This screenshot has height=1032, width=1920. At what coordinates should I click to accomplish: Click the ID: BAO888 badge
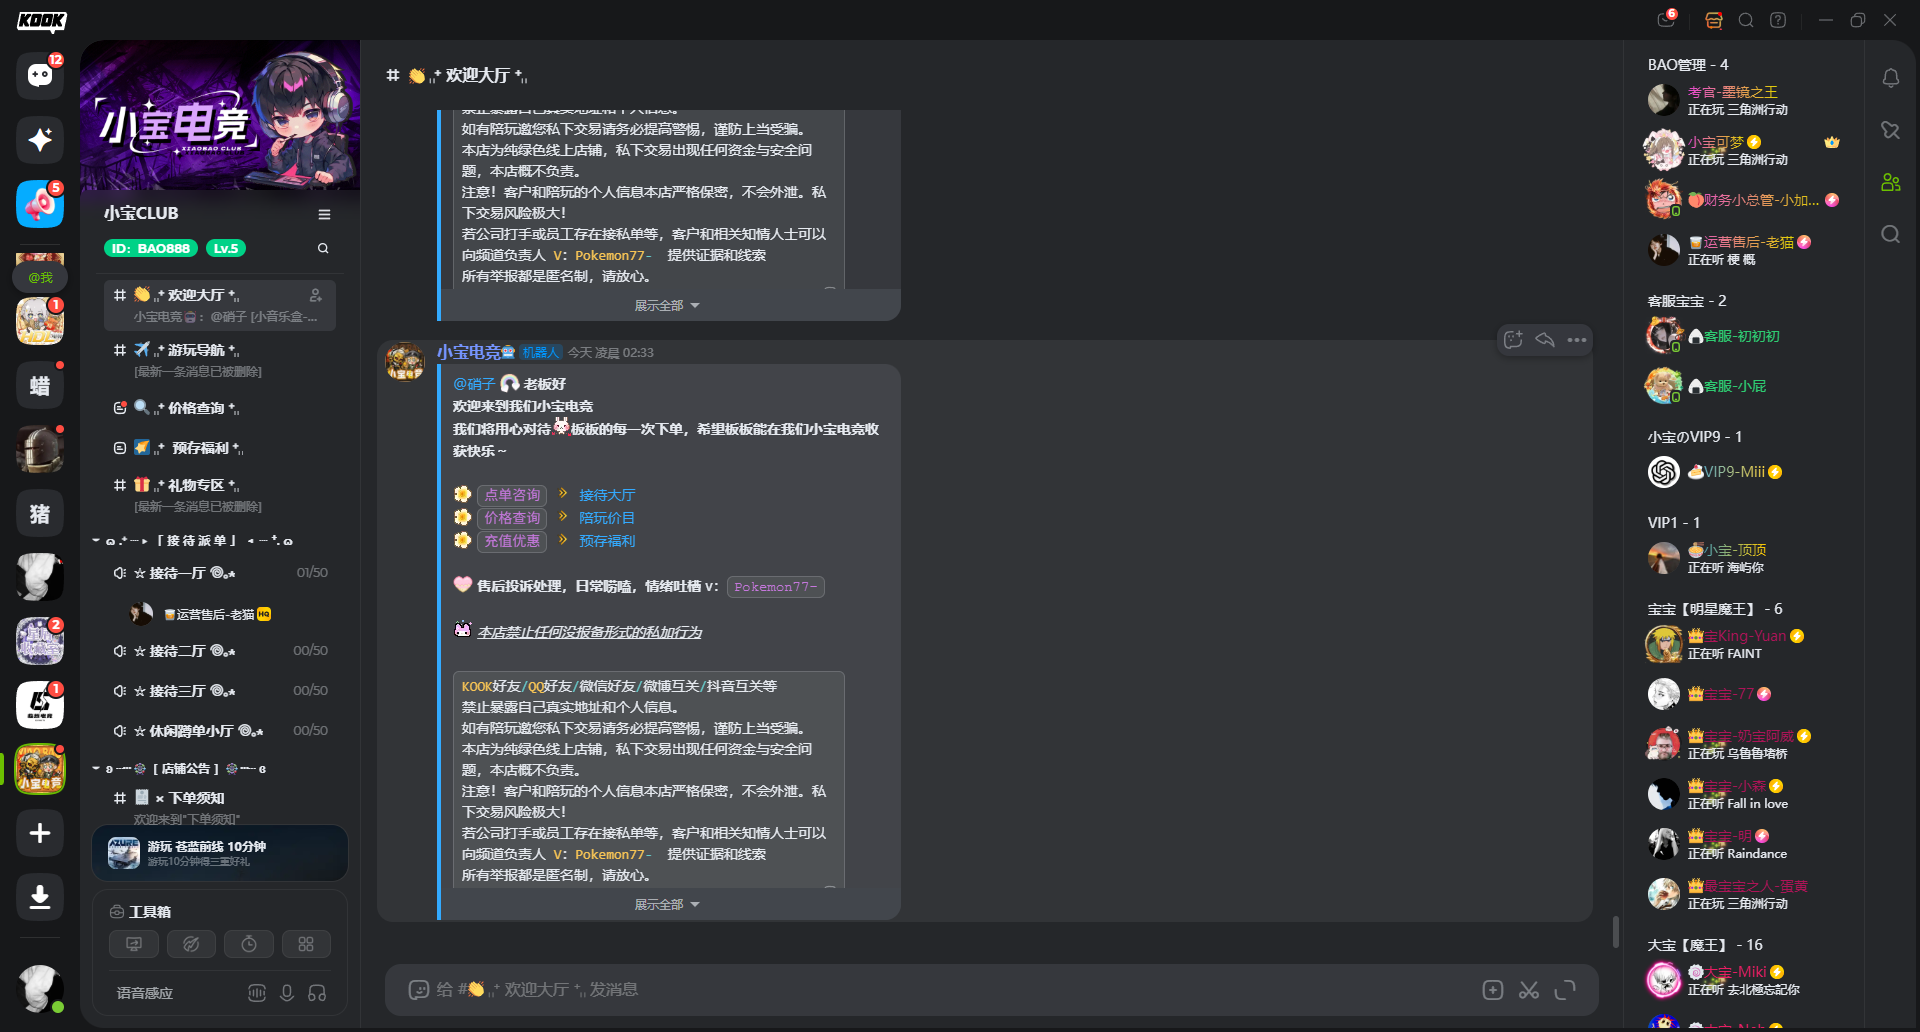point(150,248)
